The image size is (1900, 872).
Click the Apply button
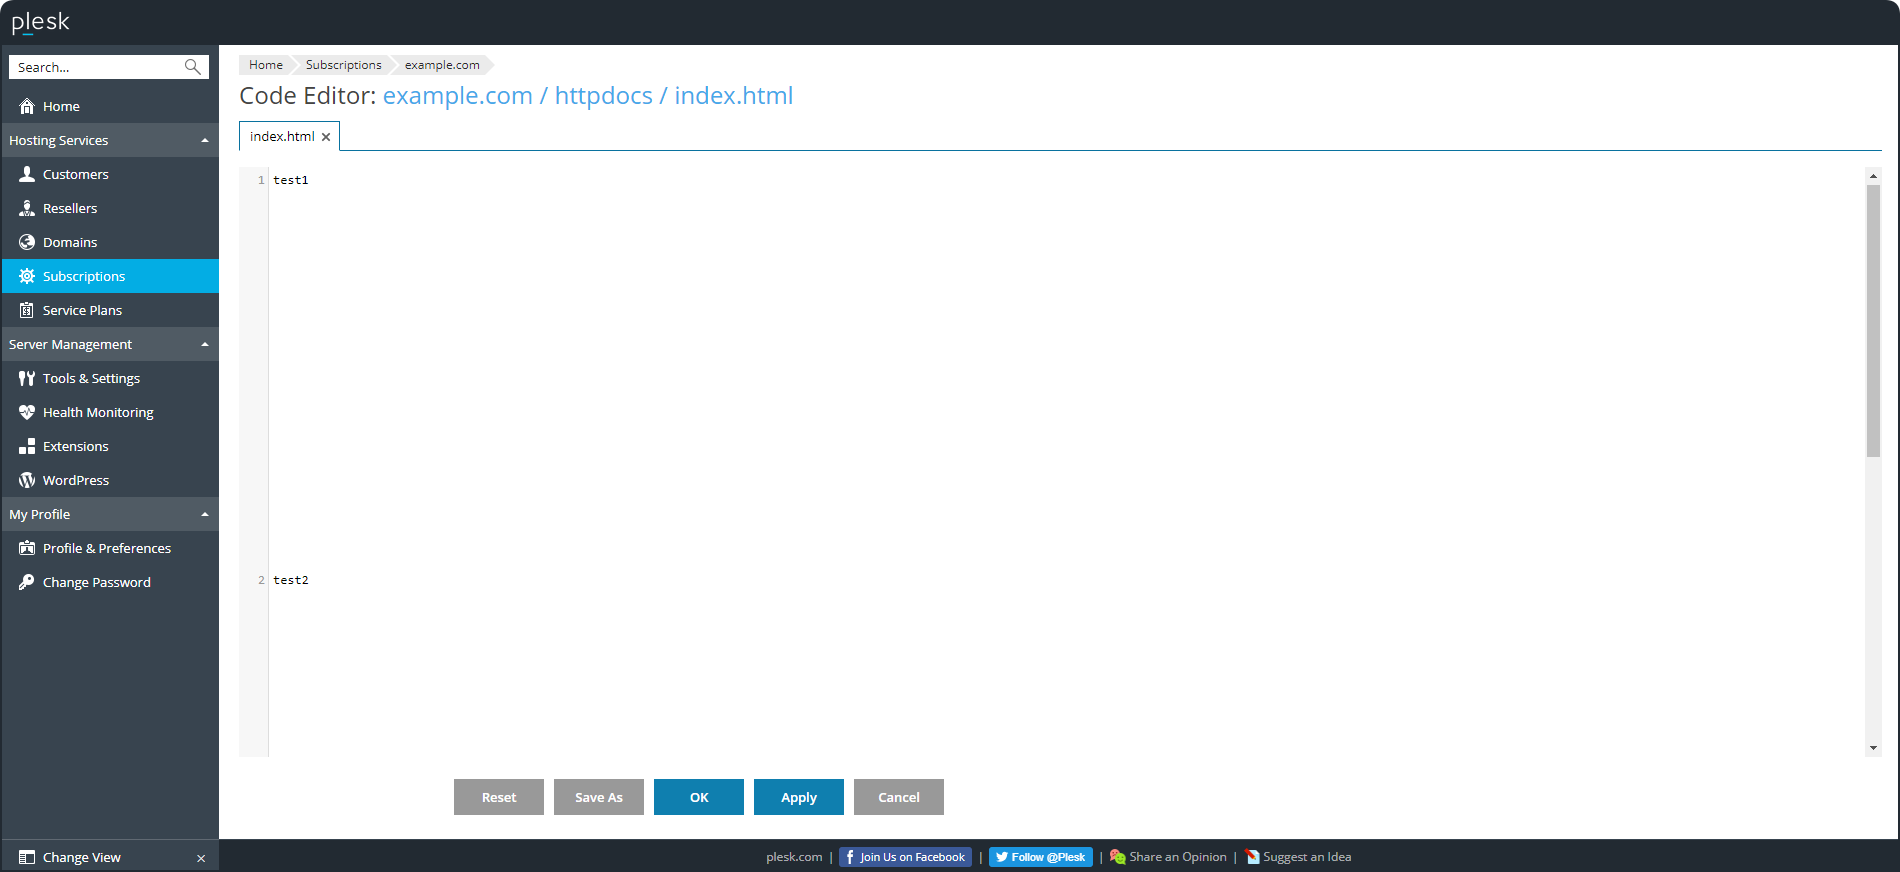pos(798,797)
